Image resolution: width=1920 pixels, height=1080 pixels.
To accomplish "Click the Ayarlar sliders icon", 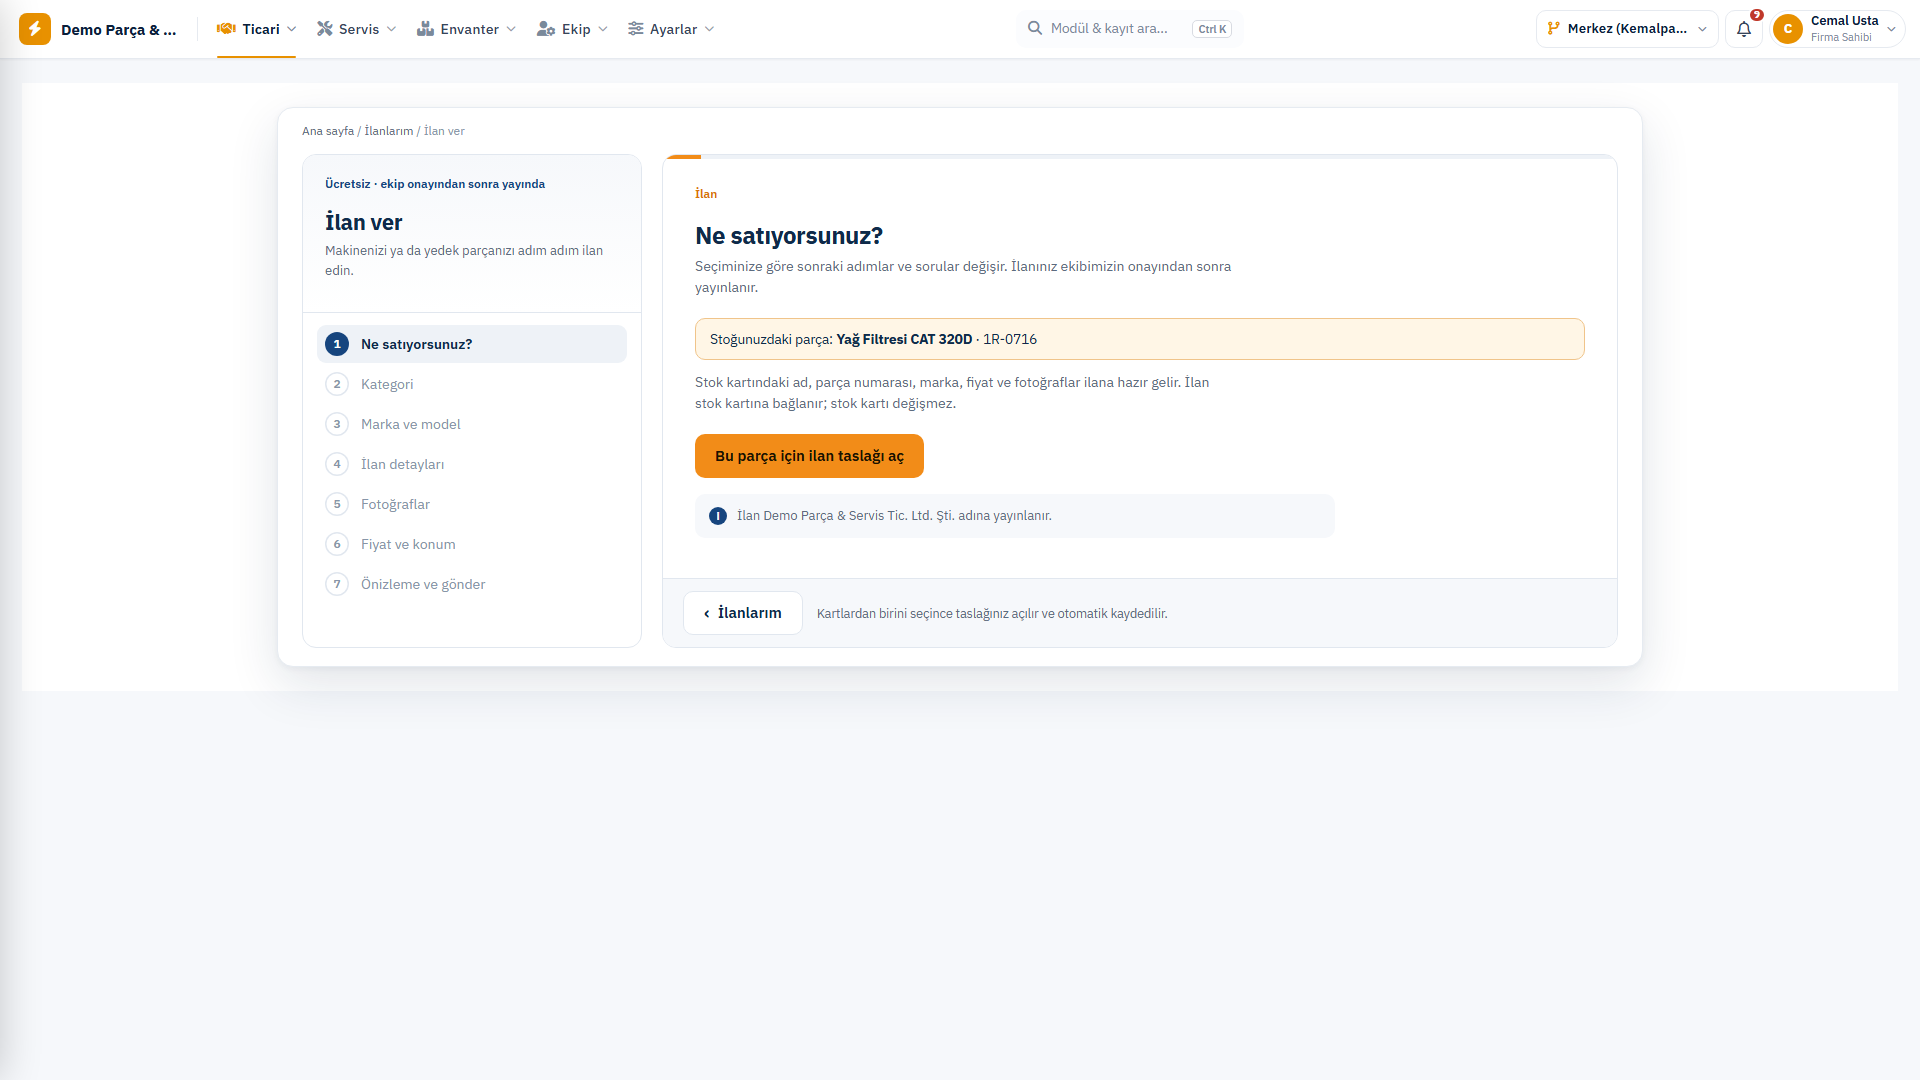I will (x=636, y=29).
